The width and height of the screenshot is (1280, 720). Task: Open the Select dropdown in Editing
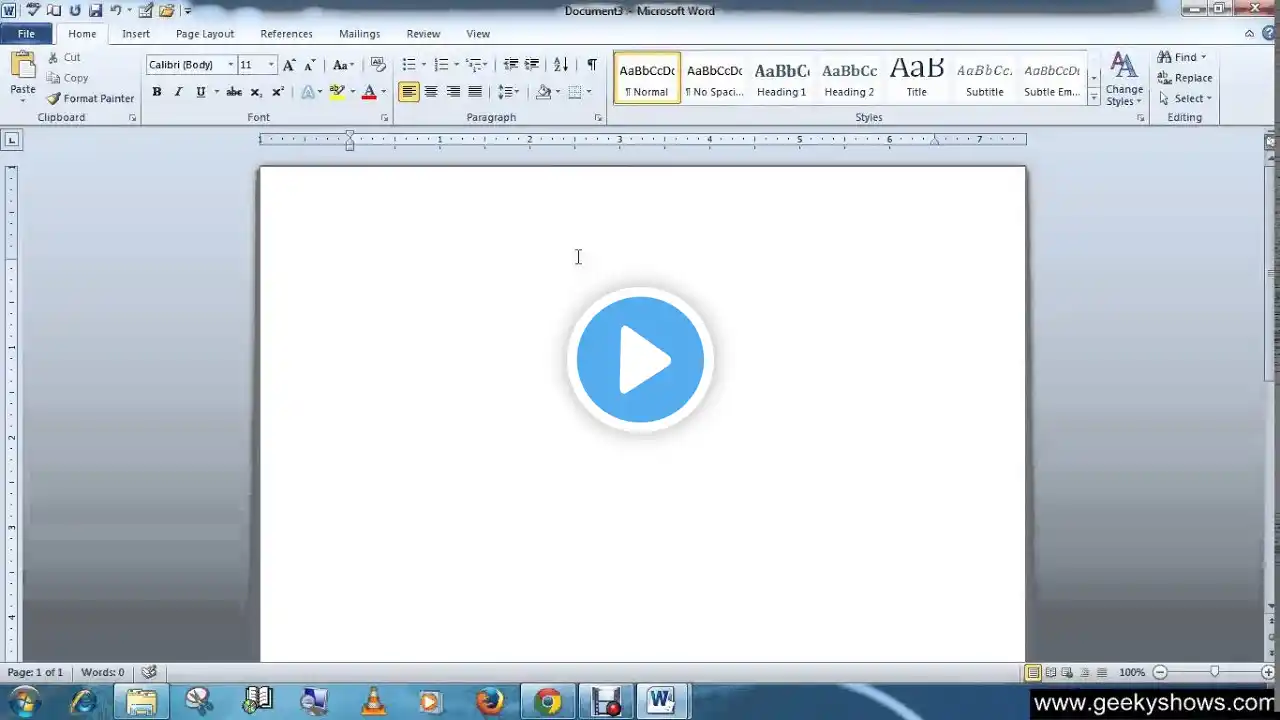[1185, 98]
